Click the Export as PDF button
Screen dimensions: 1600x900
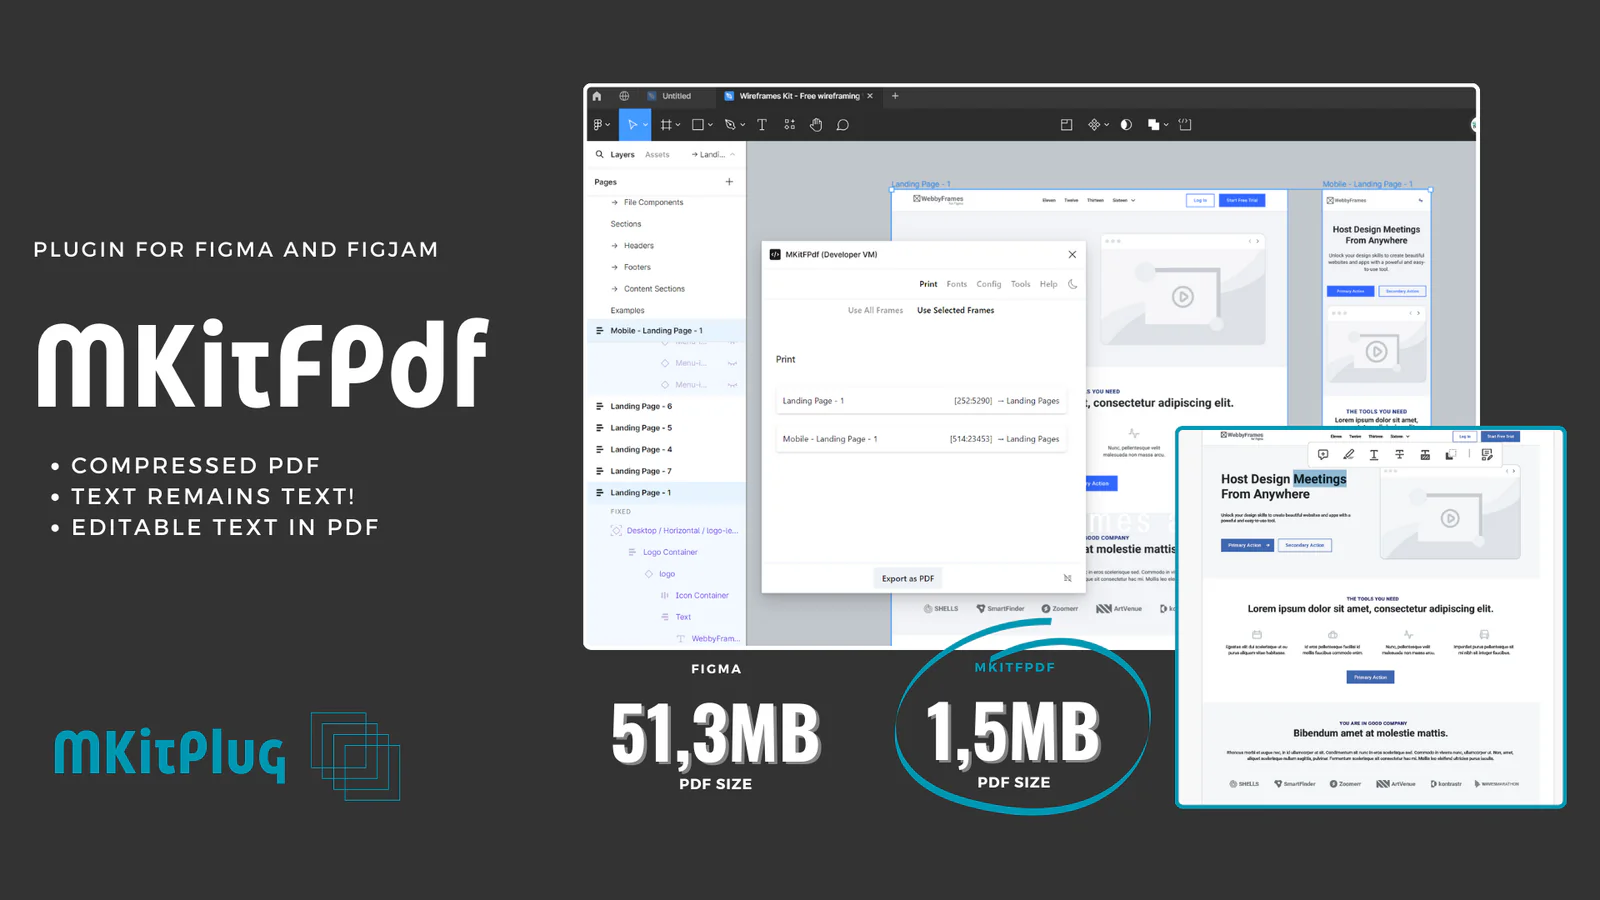(908, 578)
